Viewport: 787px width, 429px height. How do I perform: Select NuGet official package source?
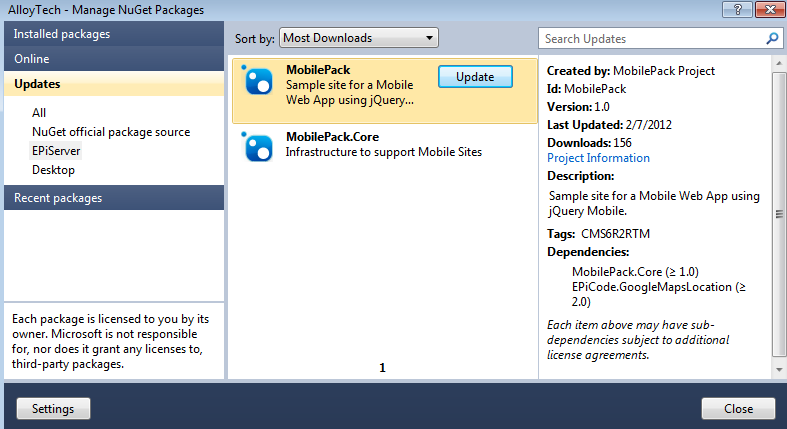[110, 132]
